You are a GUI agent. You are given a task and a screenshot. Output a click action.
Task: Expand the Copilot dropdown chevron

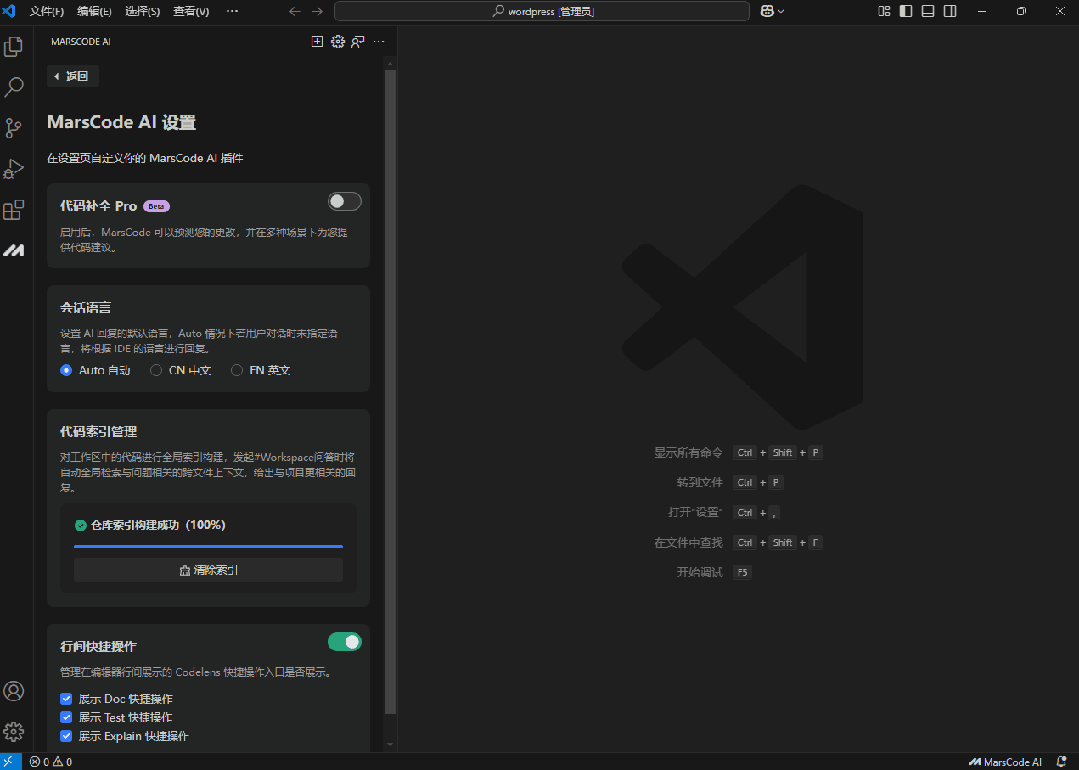coord(781,12)
